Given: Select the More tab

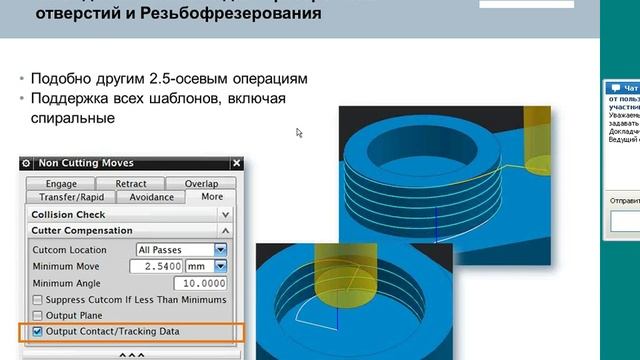Looking at the screenshot, I should 212,197.
